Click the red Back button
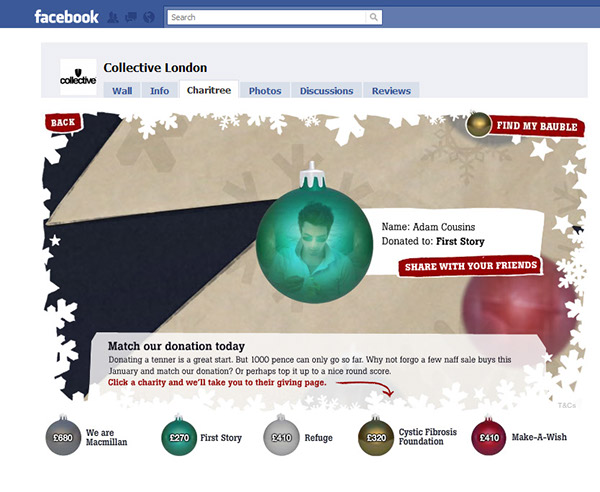The image size is (600, 492). point(63,122)
